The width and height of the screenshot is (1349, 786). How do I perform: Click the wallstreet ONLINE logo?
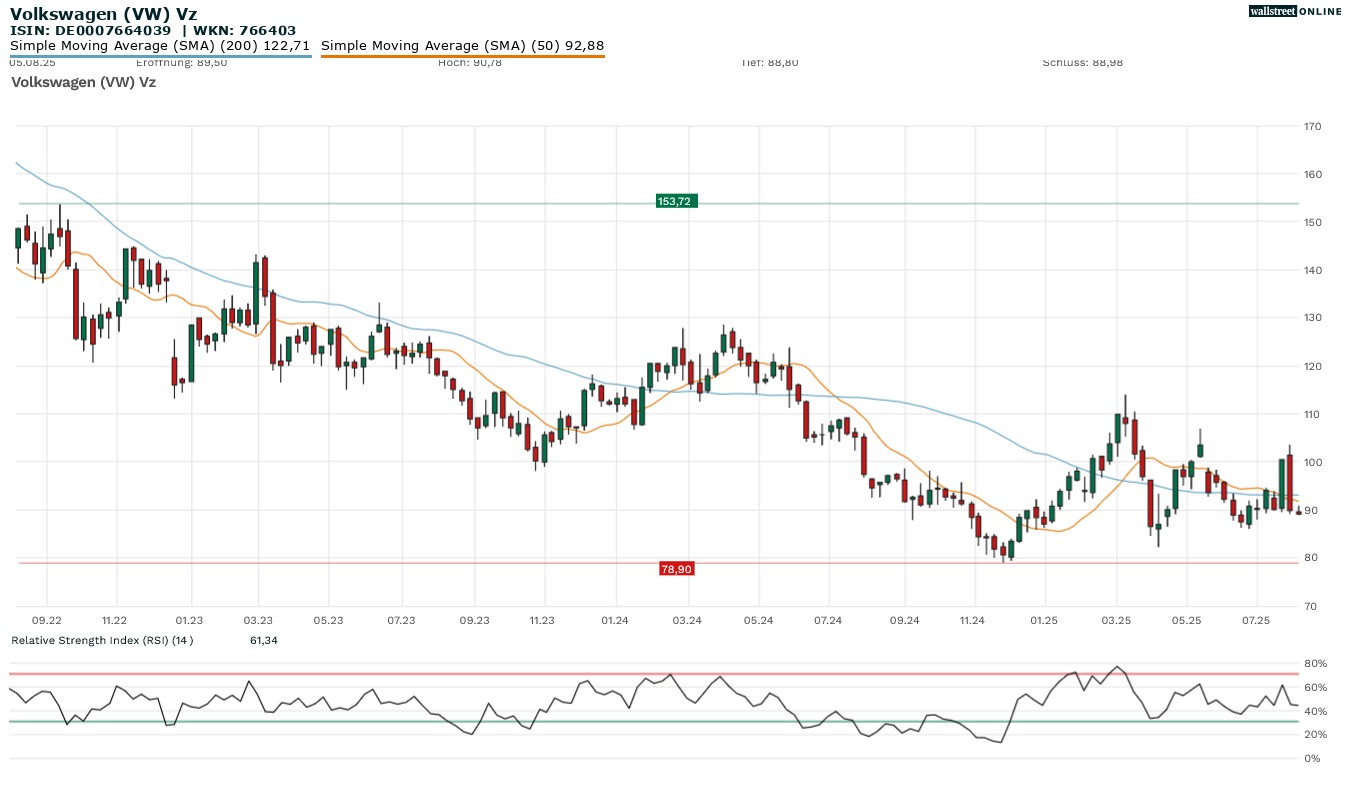pyautogui.click(x=1295, y=11)
